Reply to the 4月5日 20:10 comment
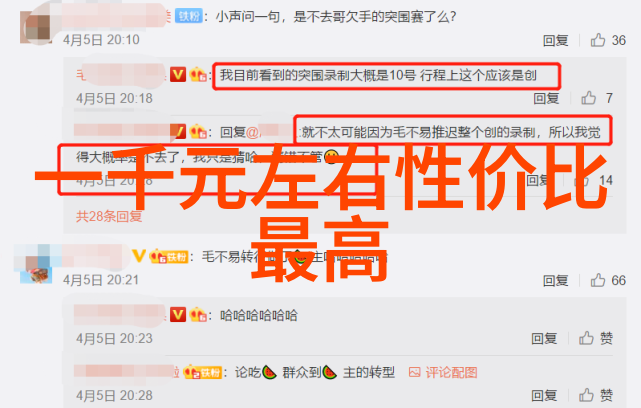641x408 pixels. [556, 40]
